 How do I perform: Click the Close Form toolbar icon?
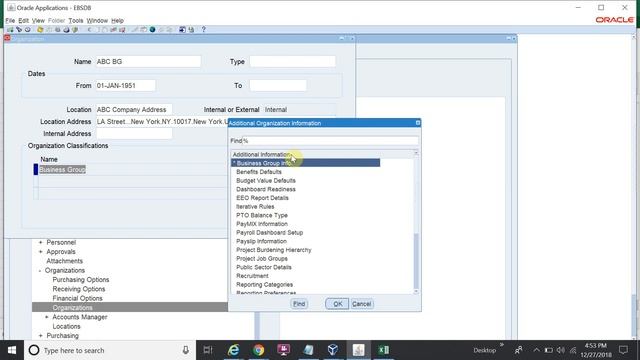coord(75,29)
